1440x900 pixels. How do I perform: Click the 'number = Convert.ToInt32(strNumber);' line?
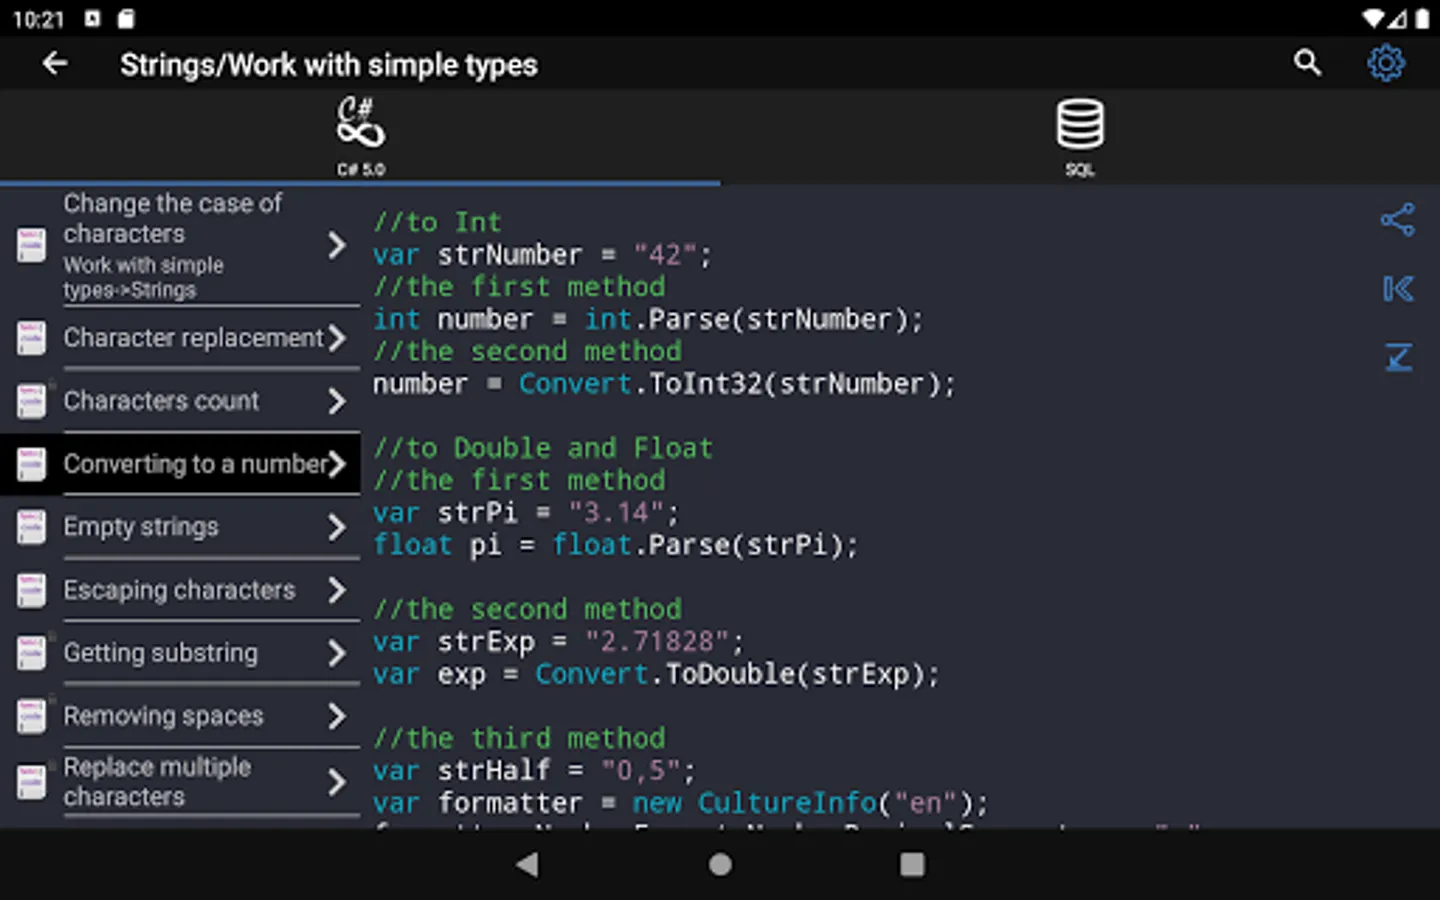[x=664, y=384]
